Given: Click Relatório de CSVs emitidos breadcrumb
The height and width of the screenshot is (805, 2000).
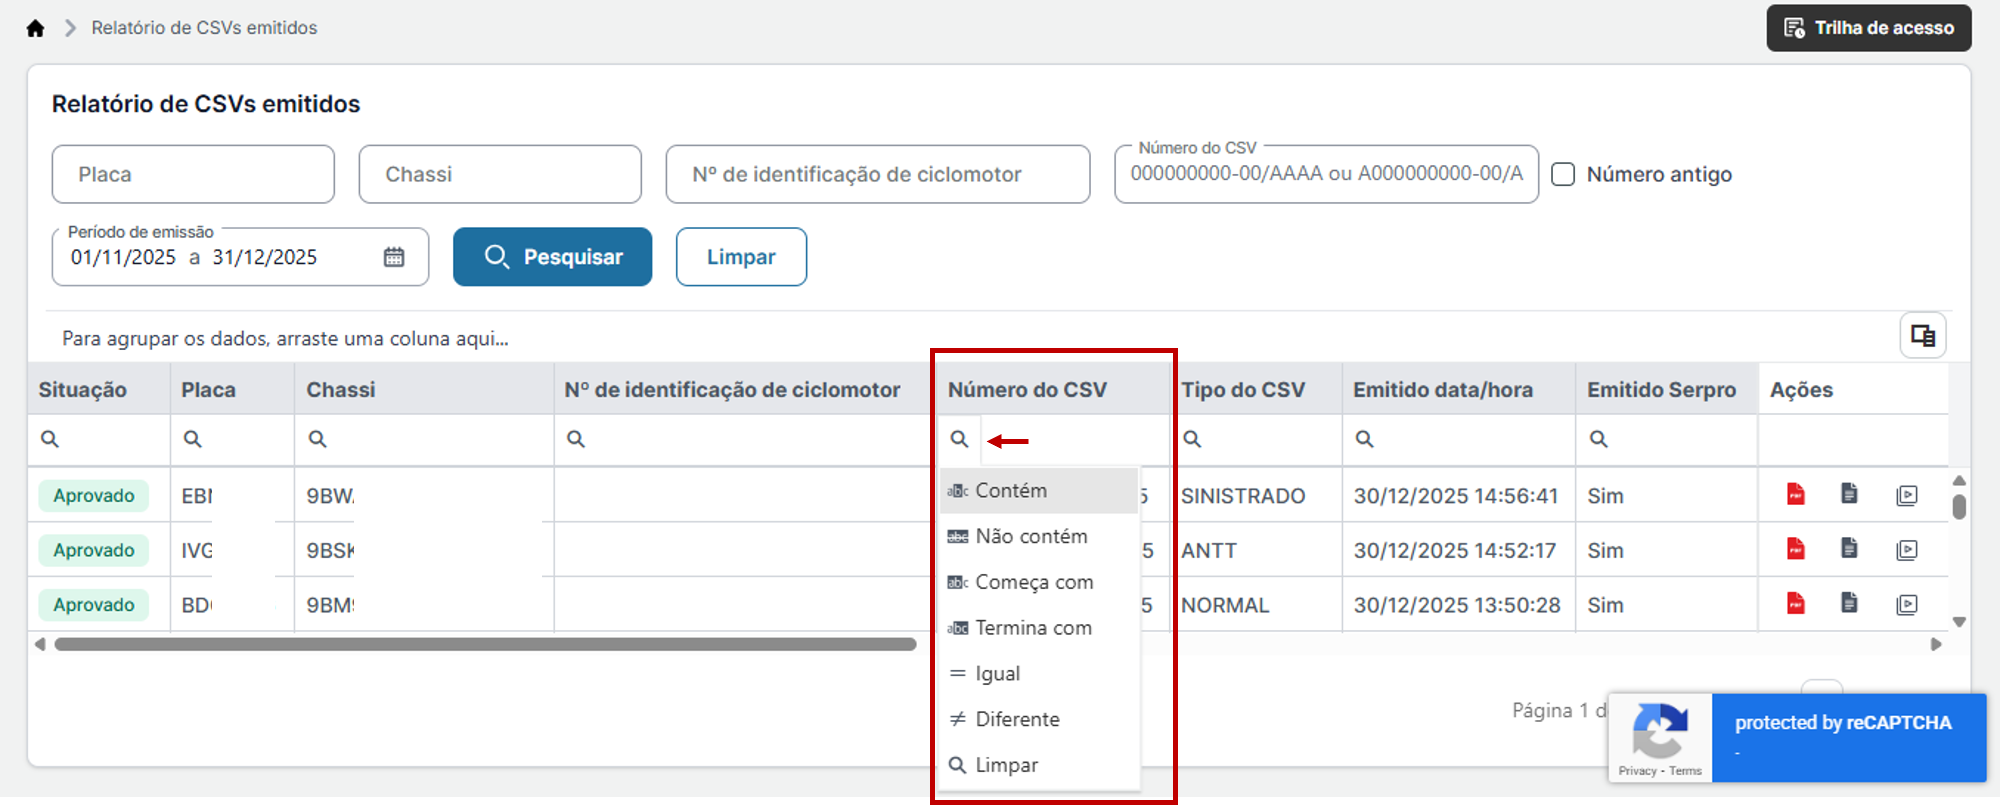Looking at the screenshot, I should pos(204,28).
